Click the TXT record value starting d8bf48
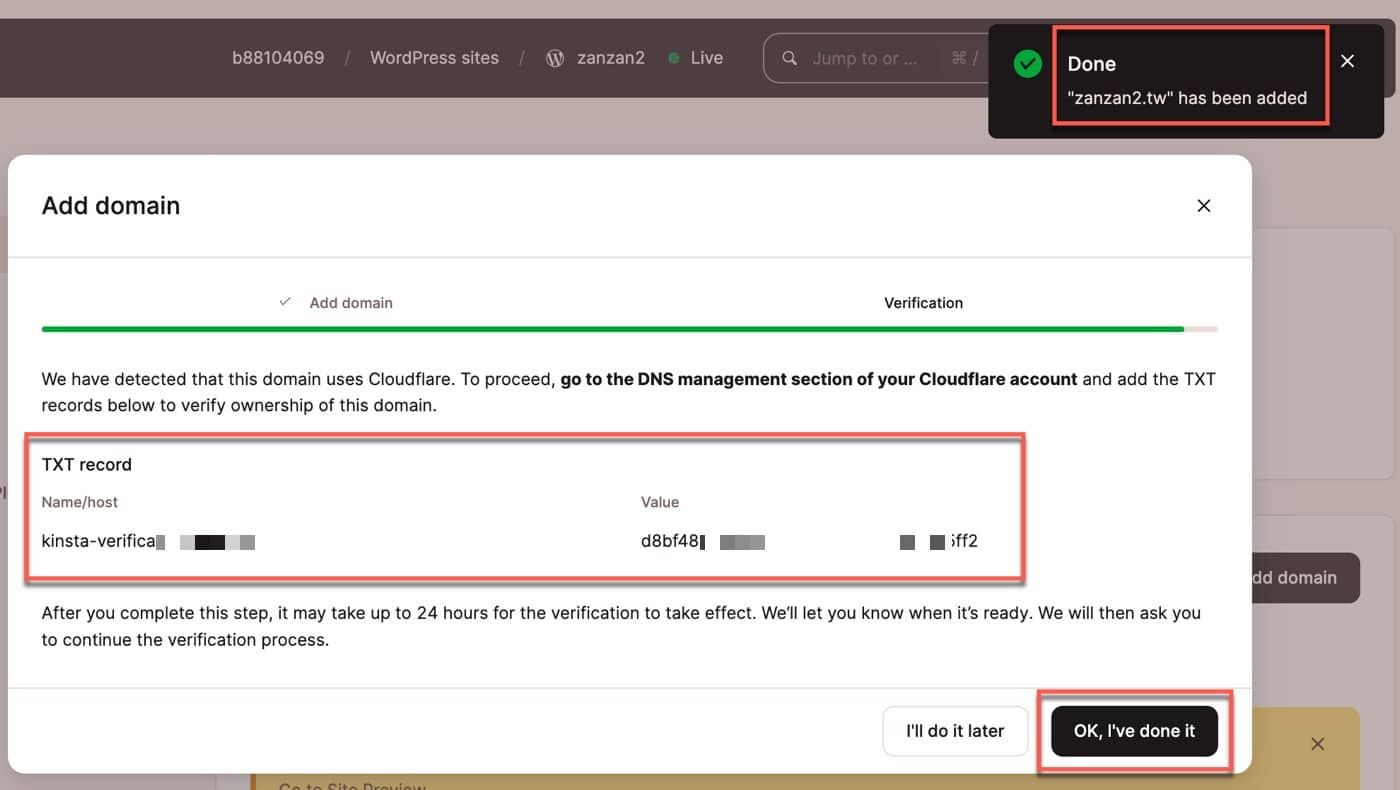Viewport: 1400px width, 790px height. point(809,541)
